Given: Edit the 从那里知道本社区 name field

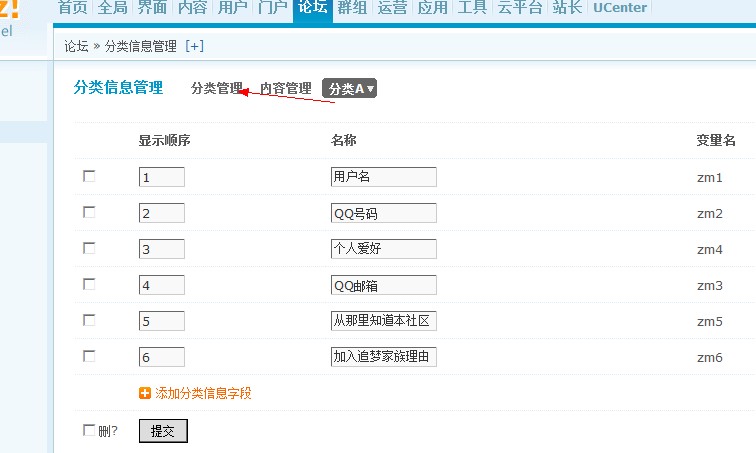Looking at the screenshot, I should (384, 321).
